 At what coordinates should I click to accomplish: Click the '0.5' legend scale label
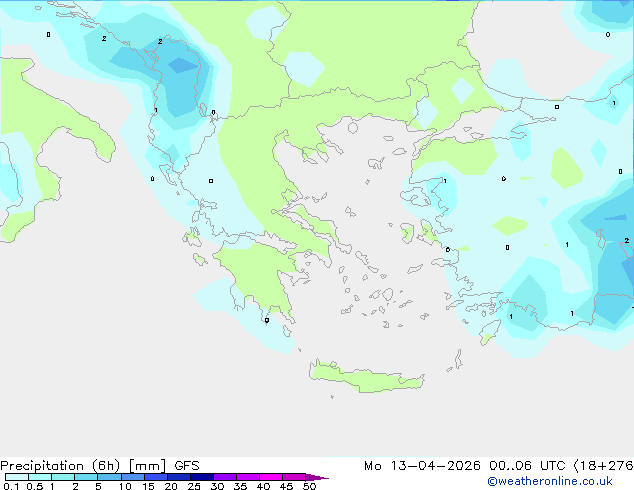(x=35, y=486)
